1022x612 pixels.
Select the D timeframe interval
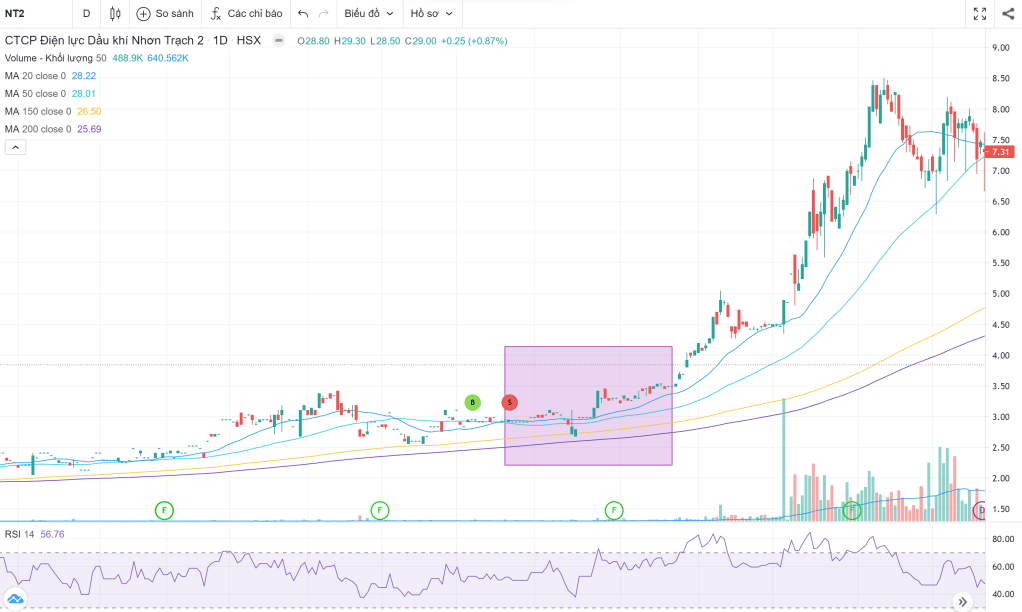pos(86,14)
